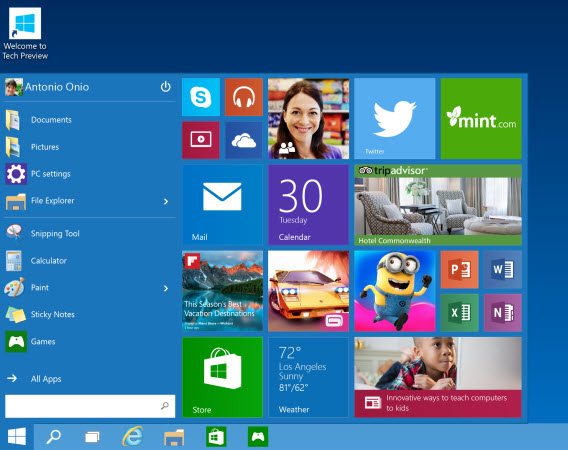Expand the File Explorer jump list arrow
Image resolution: width=568 pixels, height=450 pixels.
[x=166, y=201]
